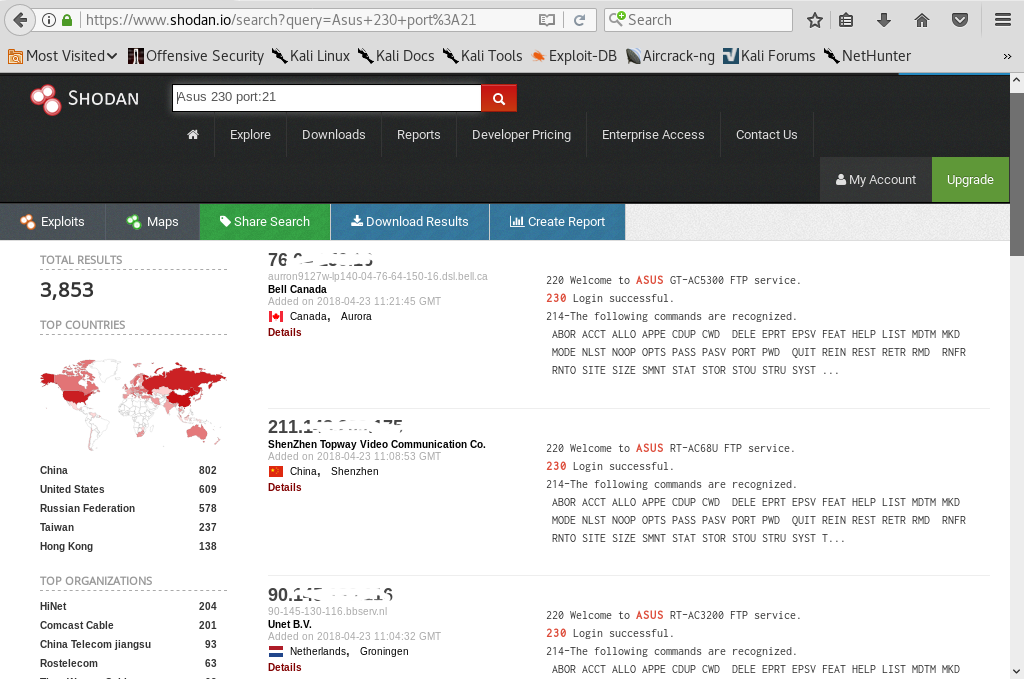The image size is (1024, 679).
Task: Click the Aurora city link
Action: 356,316
